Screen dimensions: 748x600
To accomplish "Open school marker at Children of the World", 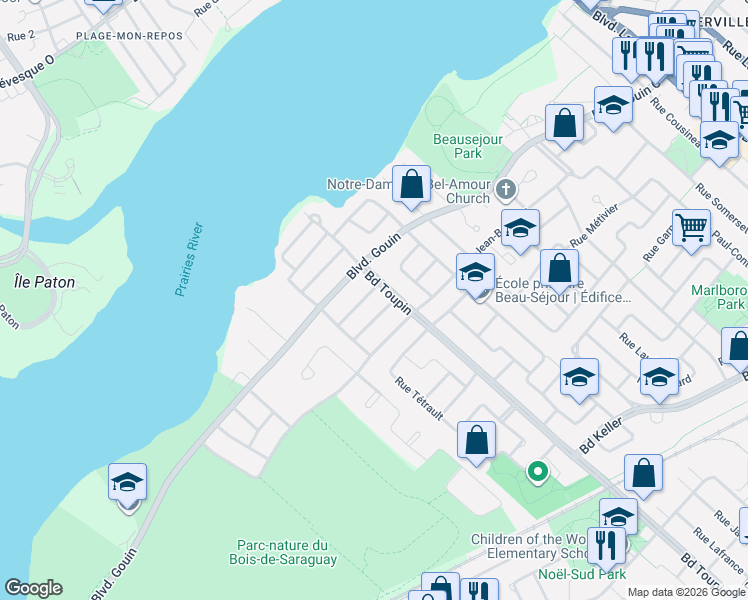I will (x=618, y=517).
